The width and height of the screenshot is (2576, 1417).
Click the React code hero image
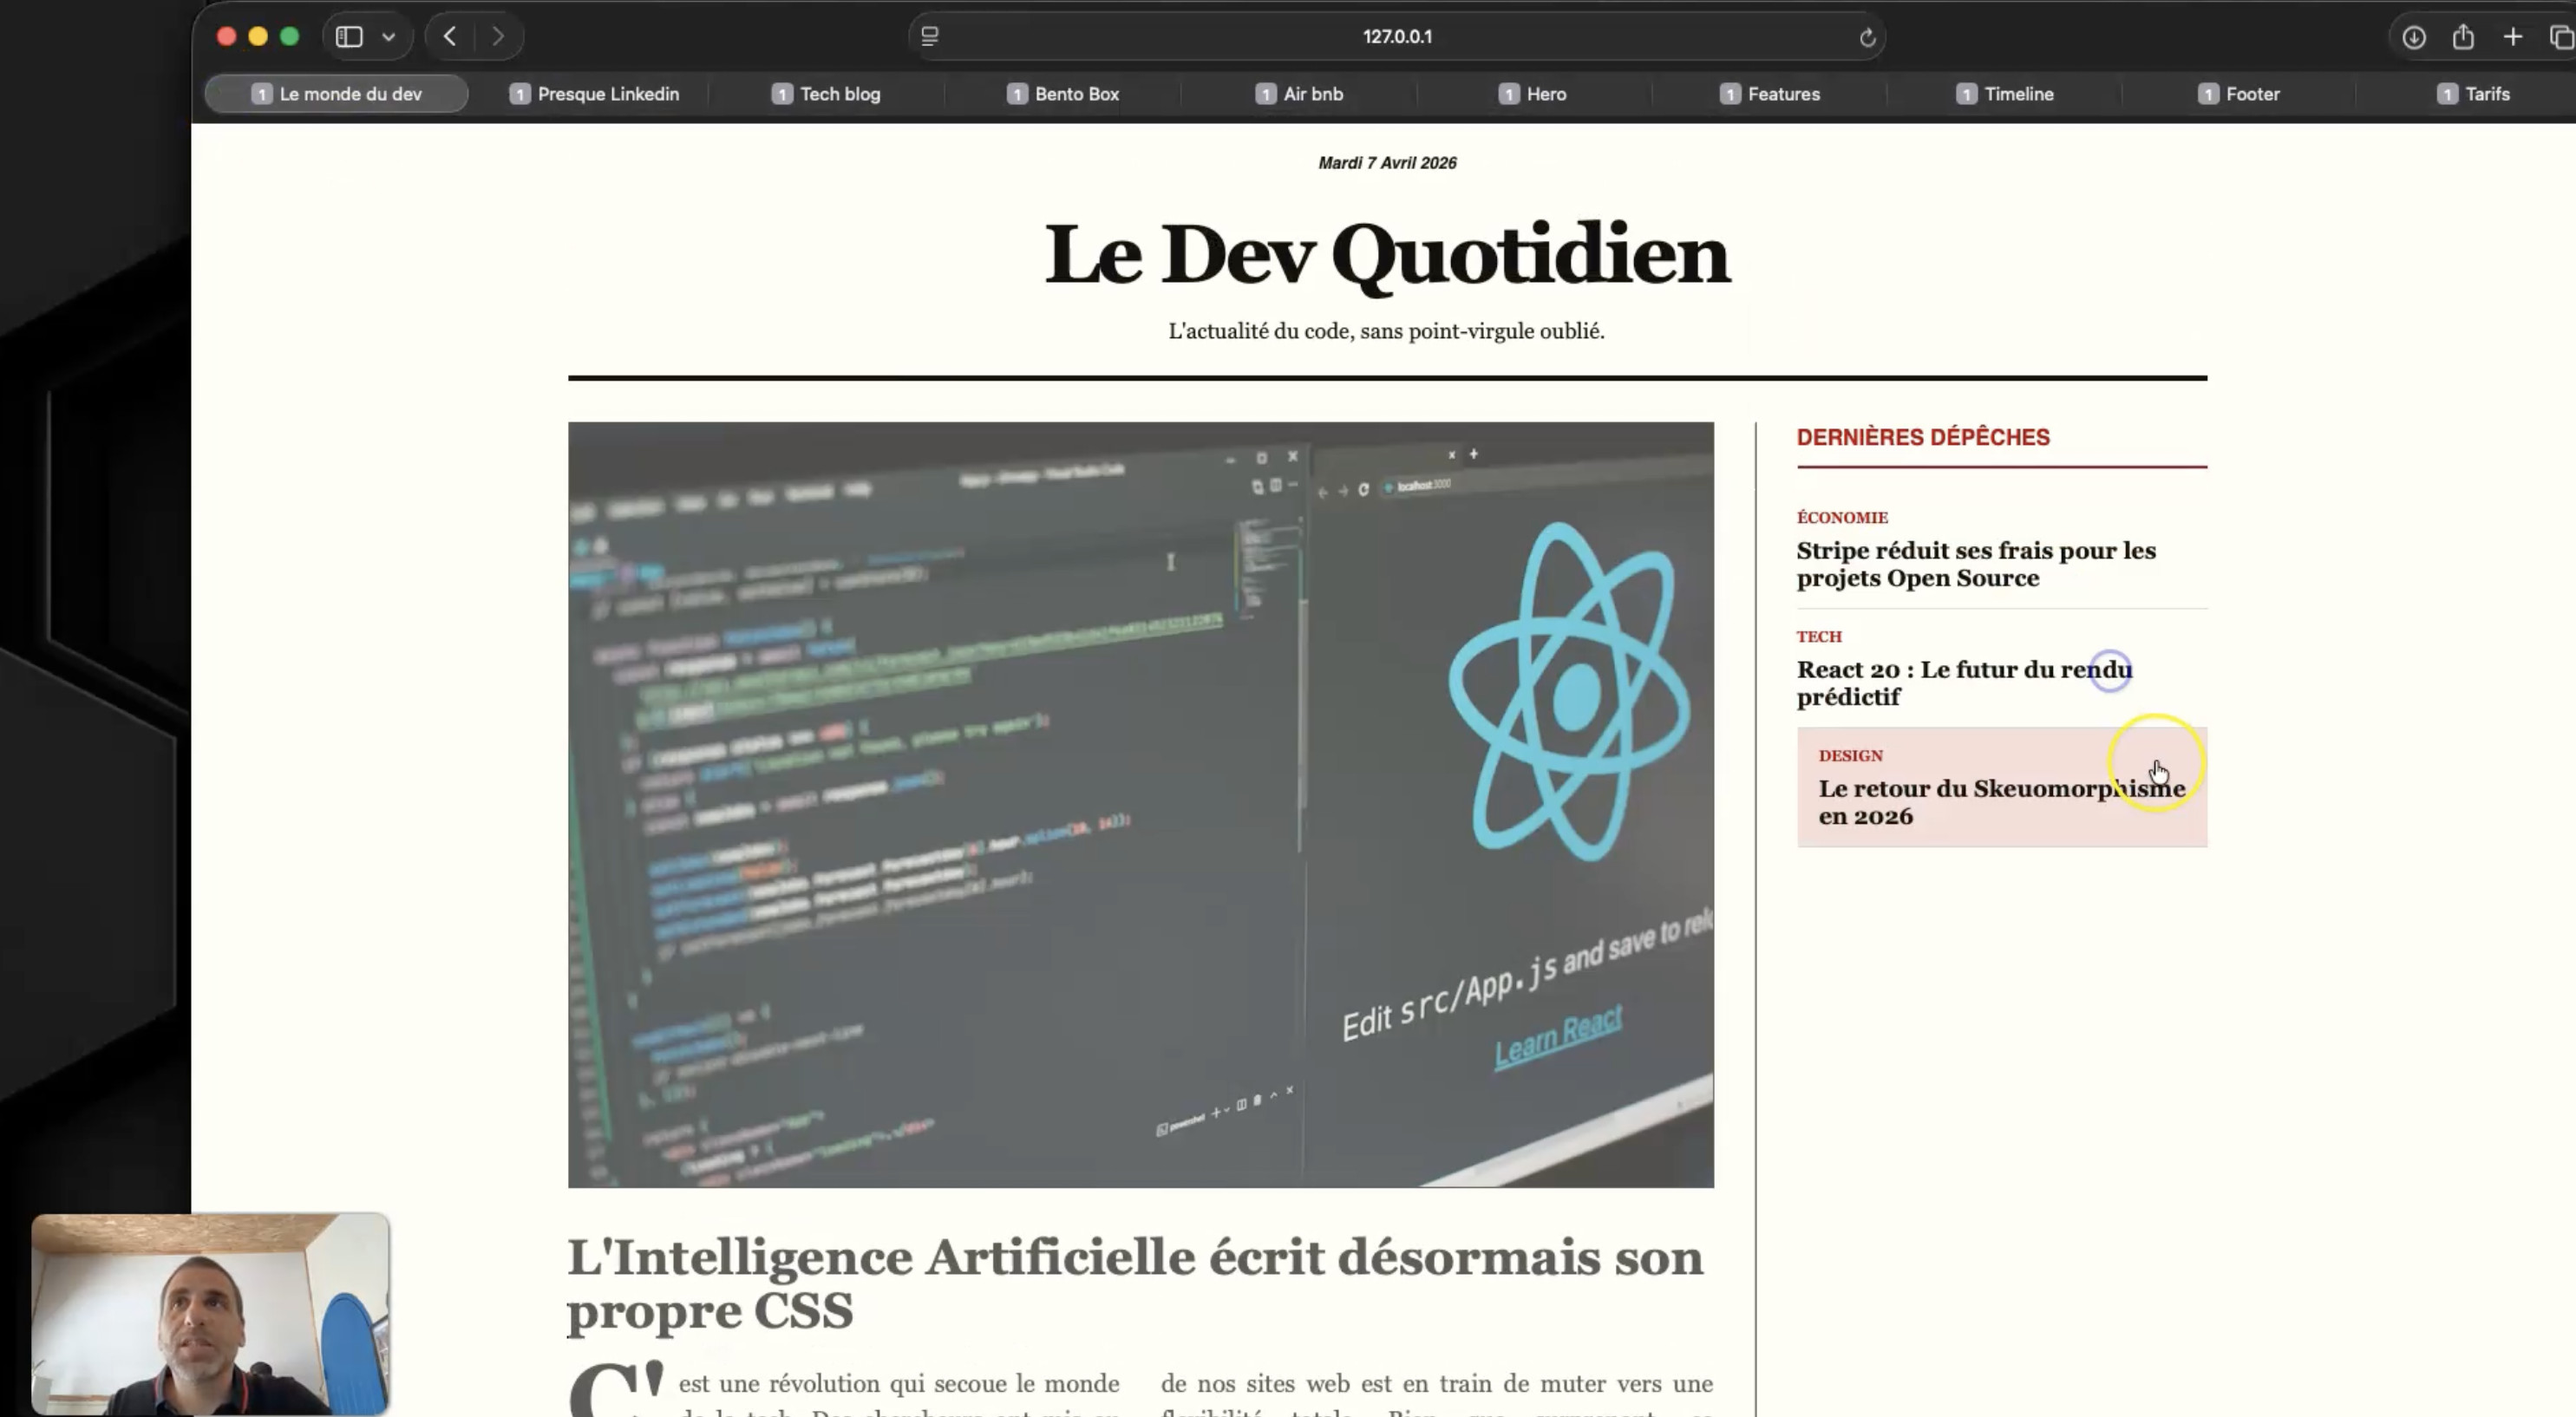coord(1140,804)
